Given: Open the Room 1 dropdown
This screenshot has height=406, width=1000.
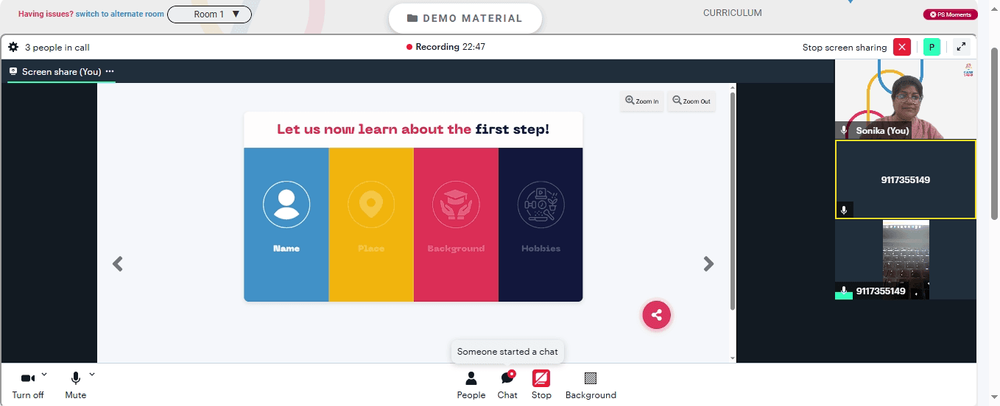Looking at the screenshot, I should [x=209, y=14].
